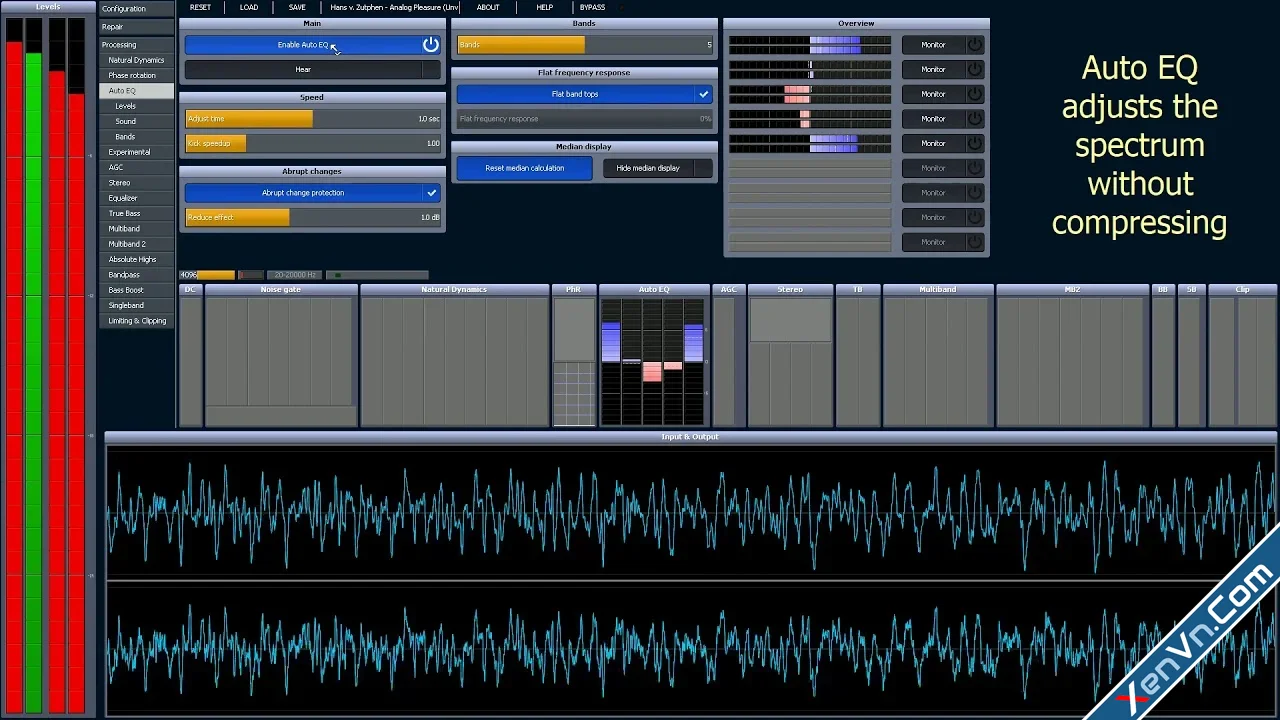This screenshot has height=720, width=1280.
Task: Click the Monitor button for the third band
Action: pos(933,94)
